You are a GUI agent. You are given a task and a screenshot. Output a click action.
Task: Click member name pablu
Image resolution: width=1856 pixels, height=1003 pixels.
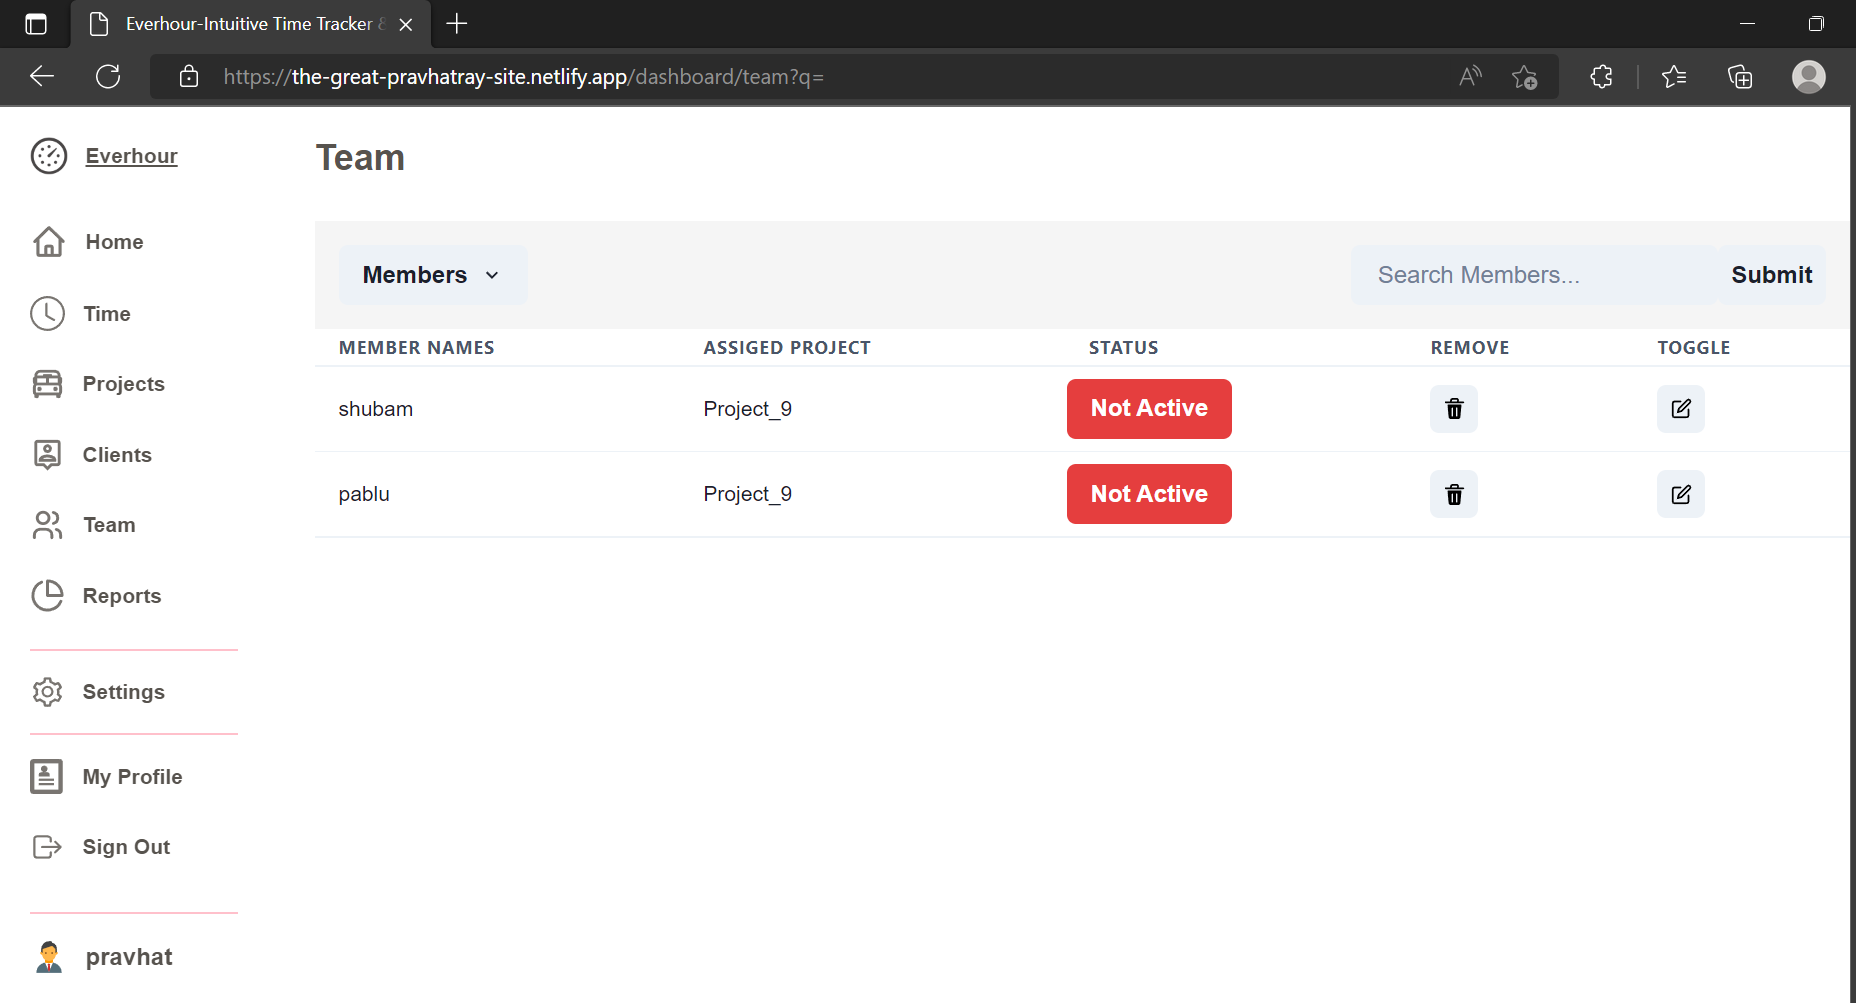coord(364,494)
